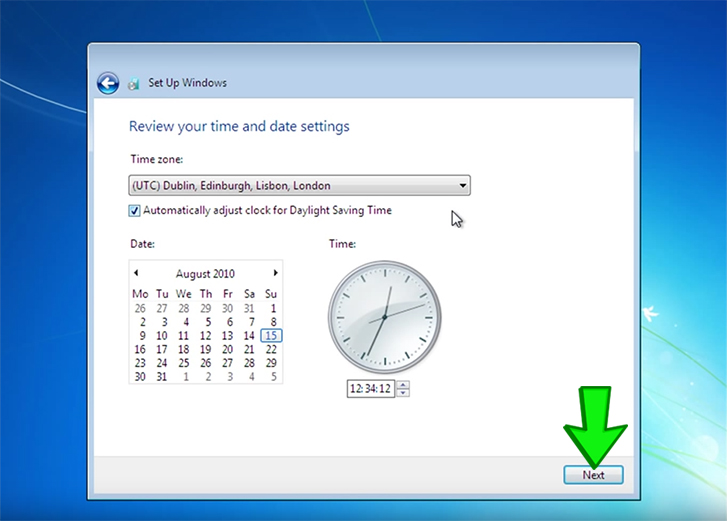Select August 10 in the calendar
727x521 pixels.
click(x=162, y=336)
